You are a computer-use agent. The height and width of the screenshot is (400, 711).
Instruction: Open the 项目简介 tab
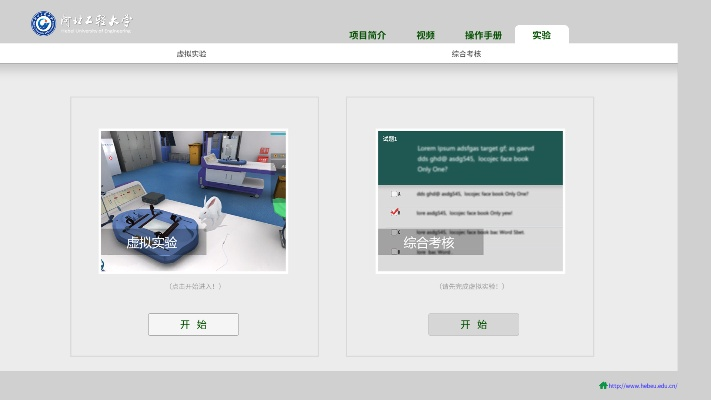click(x=367, y=35)
